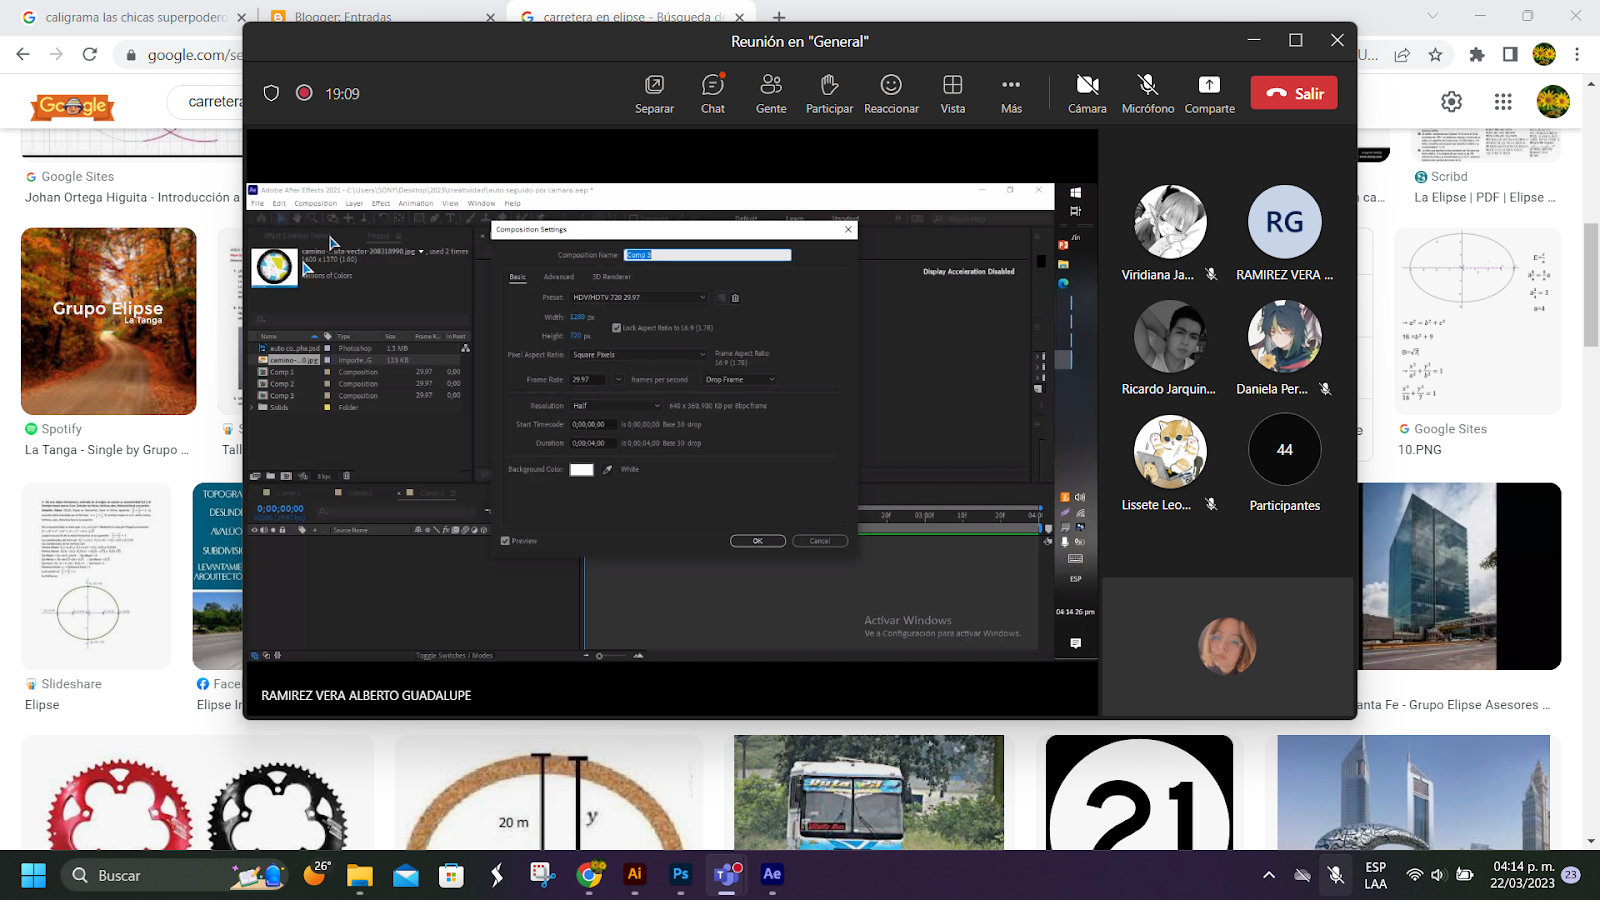This screenshot has width=1600, height=900.
Task: Open the ESP LAA language switcher
Action: tap(1376, 875)
